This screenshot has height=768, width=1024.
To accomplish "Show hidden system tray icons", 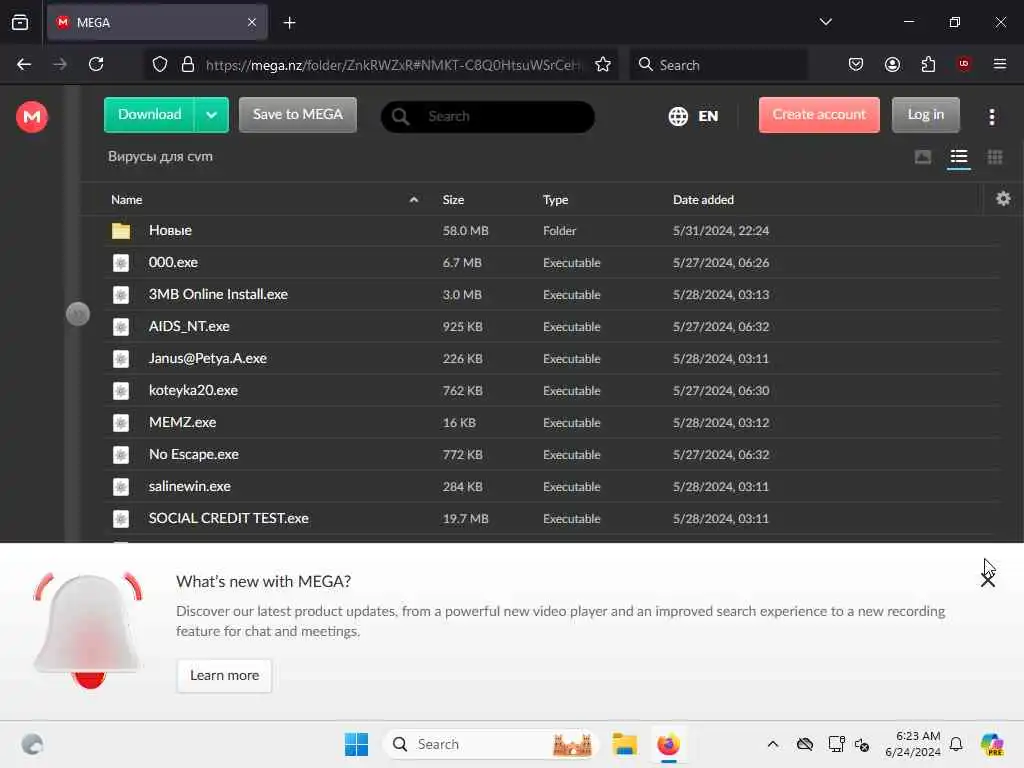I will coord(773,744).
